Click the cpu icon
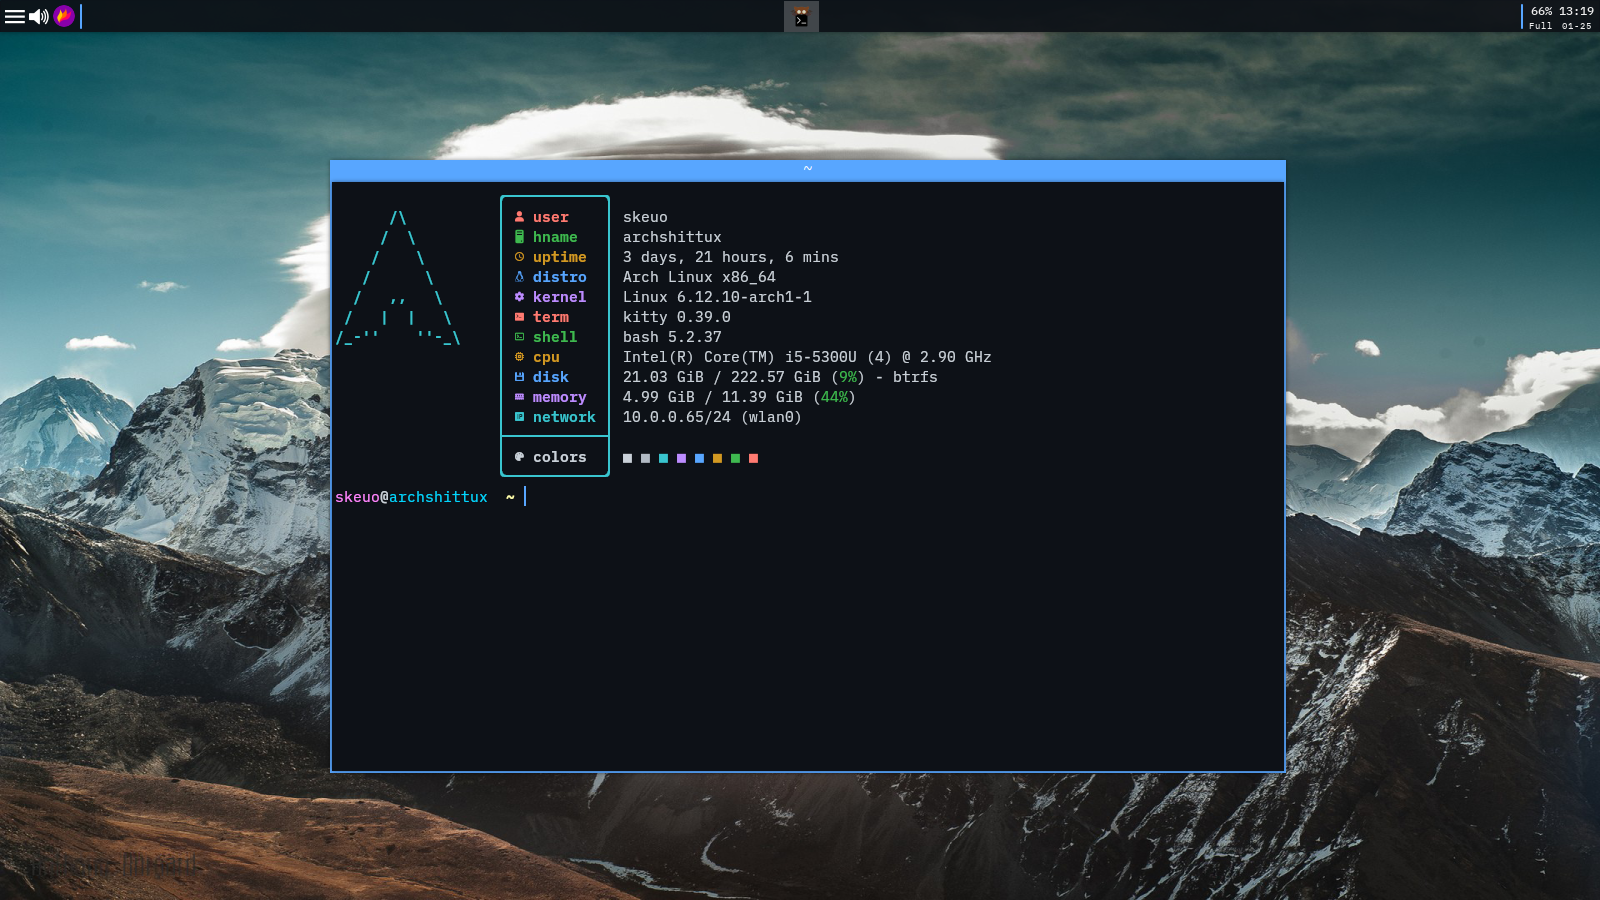The image size is (1600, 900). tap(519, 357)
